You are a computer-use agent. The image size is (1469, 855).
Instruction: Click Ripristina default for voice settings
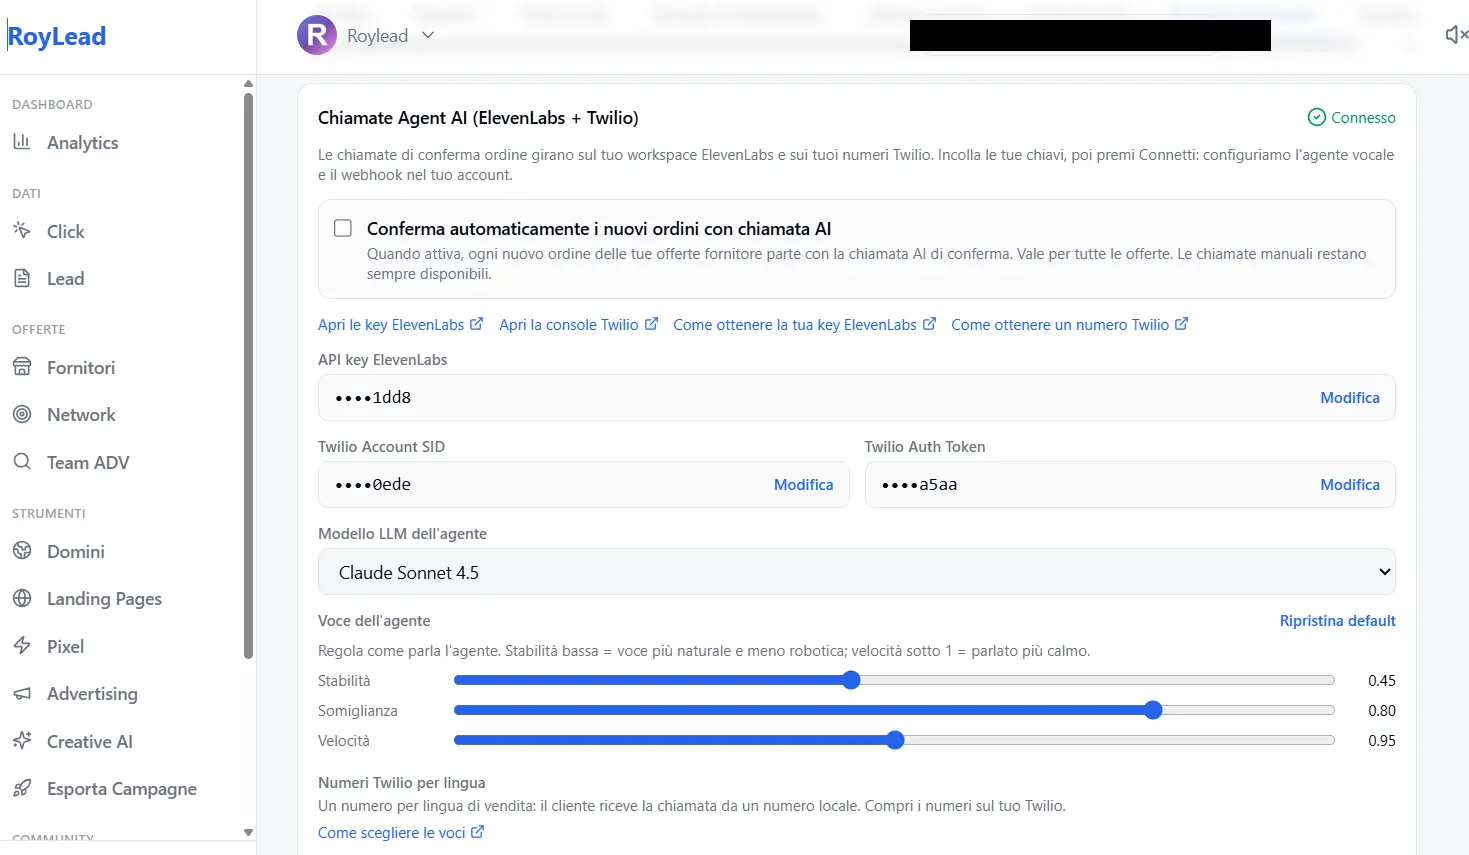pos(1337,620)
